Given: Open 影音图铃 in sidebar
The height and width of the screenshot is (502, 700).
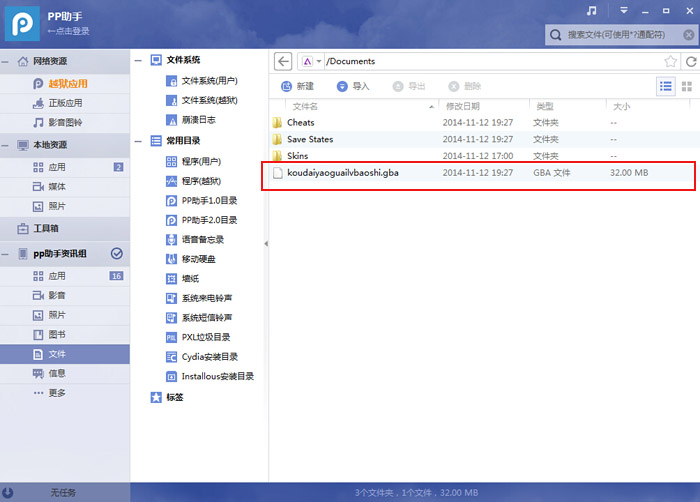Looking at the screenshot, I should coord(65,122).
